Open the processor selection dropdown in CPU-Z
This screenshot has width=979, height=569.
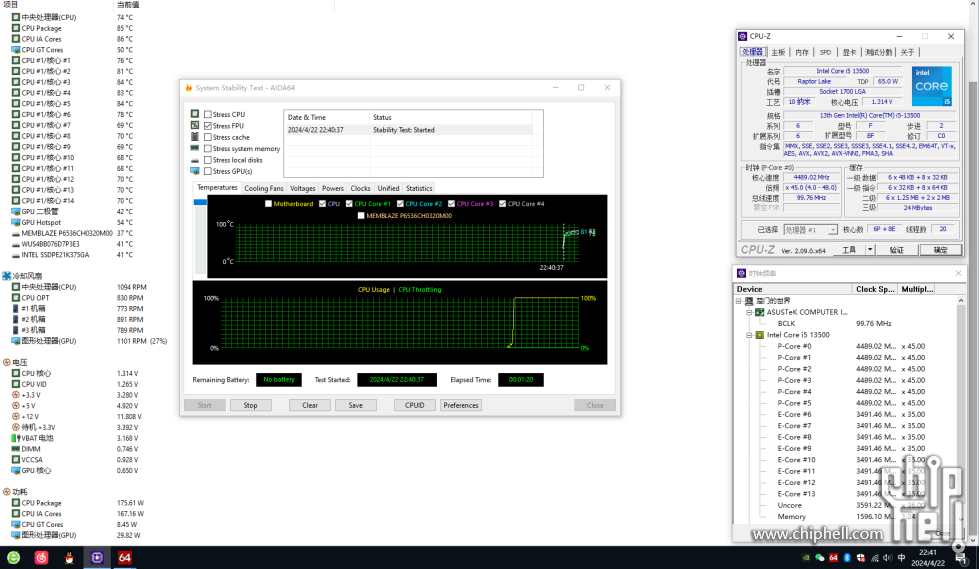[x=832, y=230]
